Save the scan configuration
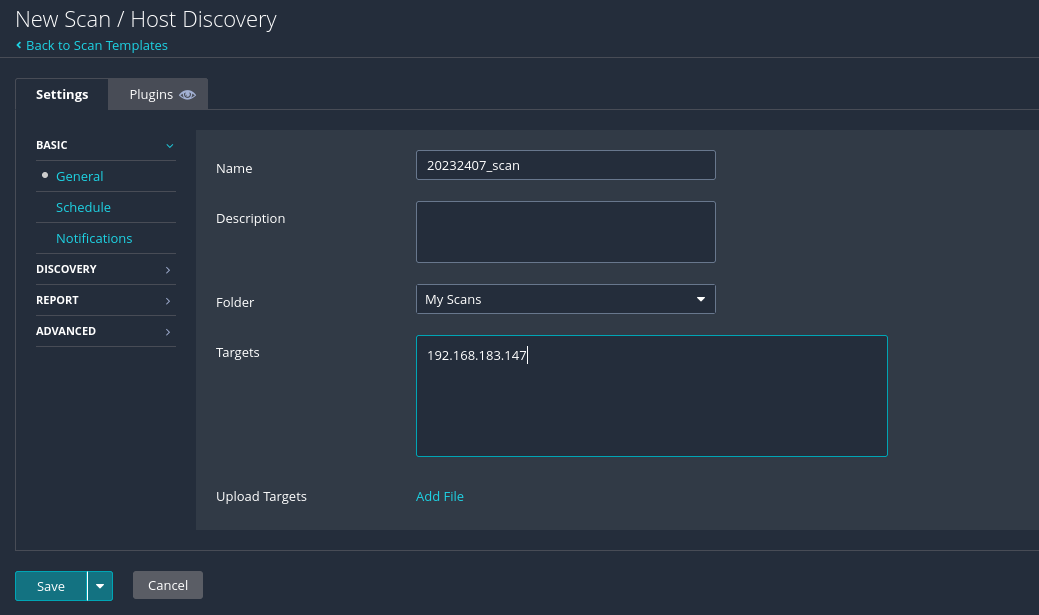Screen dimensions: 1039x615 click(51, 586)
